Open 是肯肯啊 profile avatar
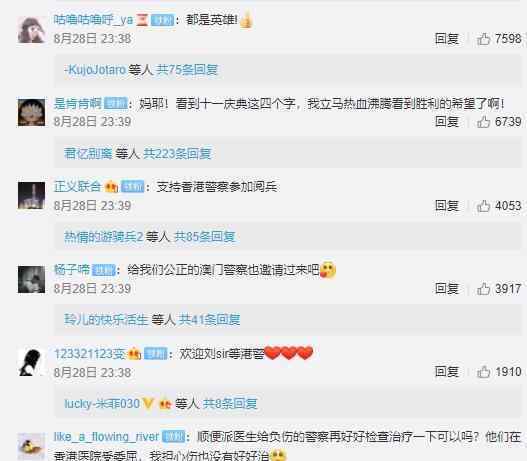The width and height of the screenshot is (527, 461). coord(31,113)
